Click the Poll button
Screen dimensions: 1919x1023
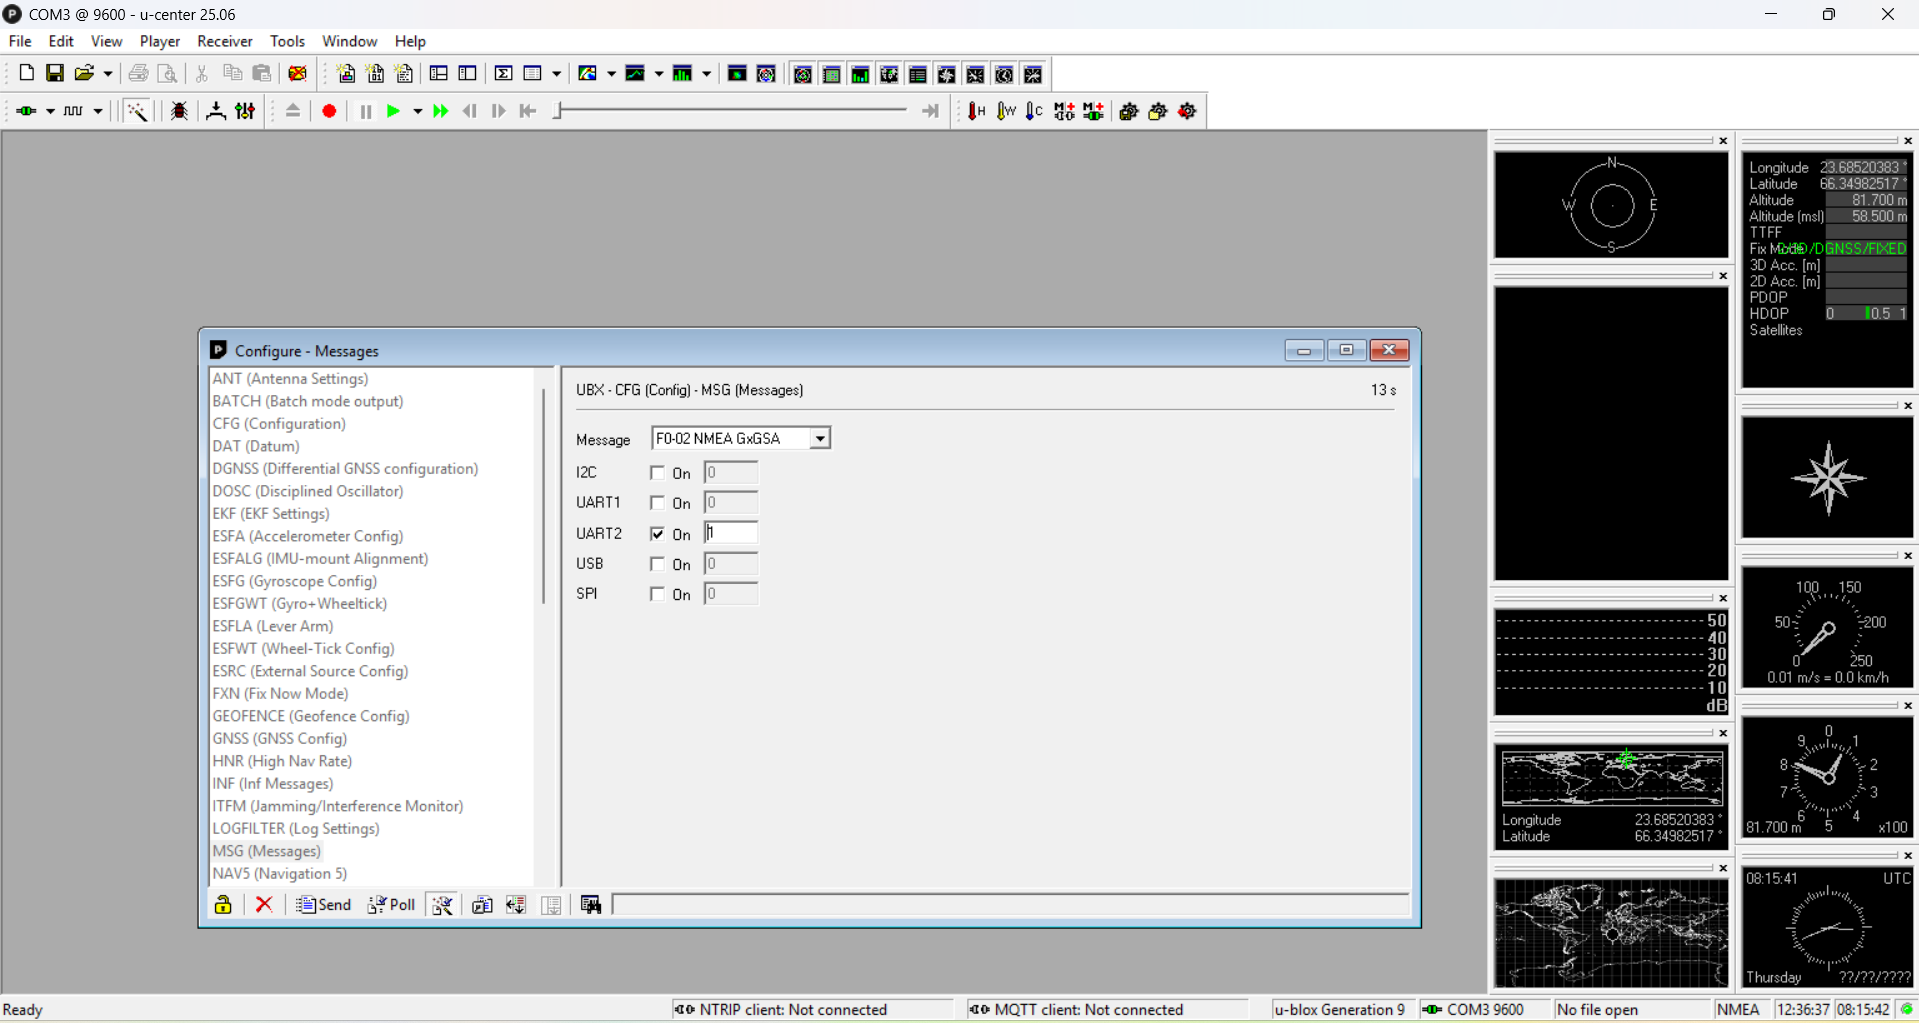tap(392, 905)
